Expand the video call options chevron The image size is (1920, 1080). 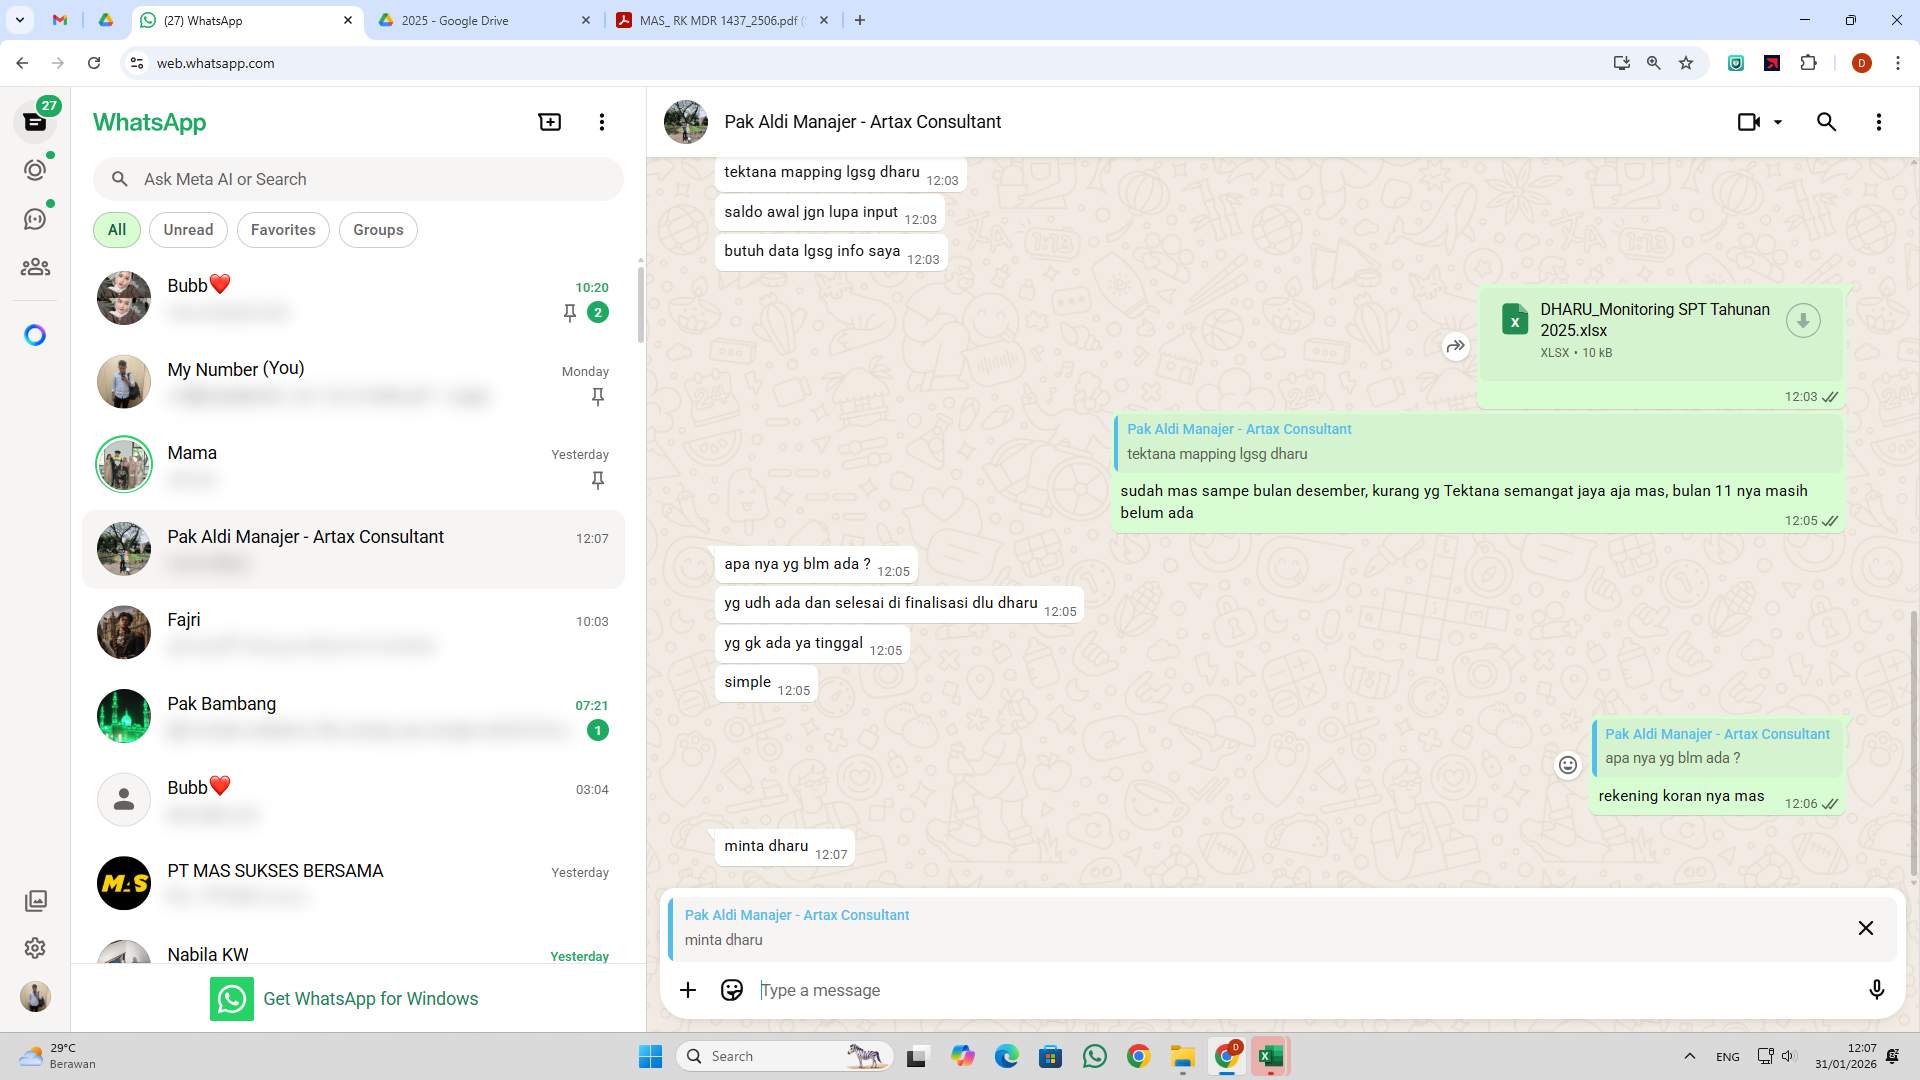[1778, 121]
